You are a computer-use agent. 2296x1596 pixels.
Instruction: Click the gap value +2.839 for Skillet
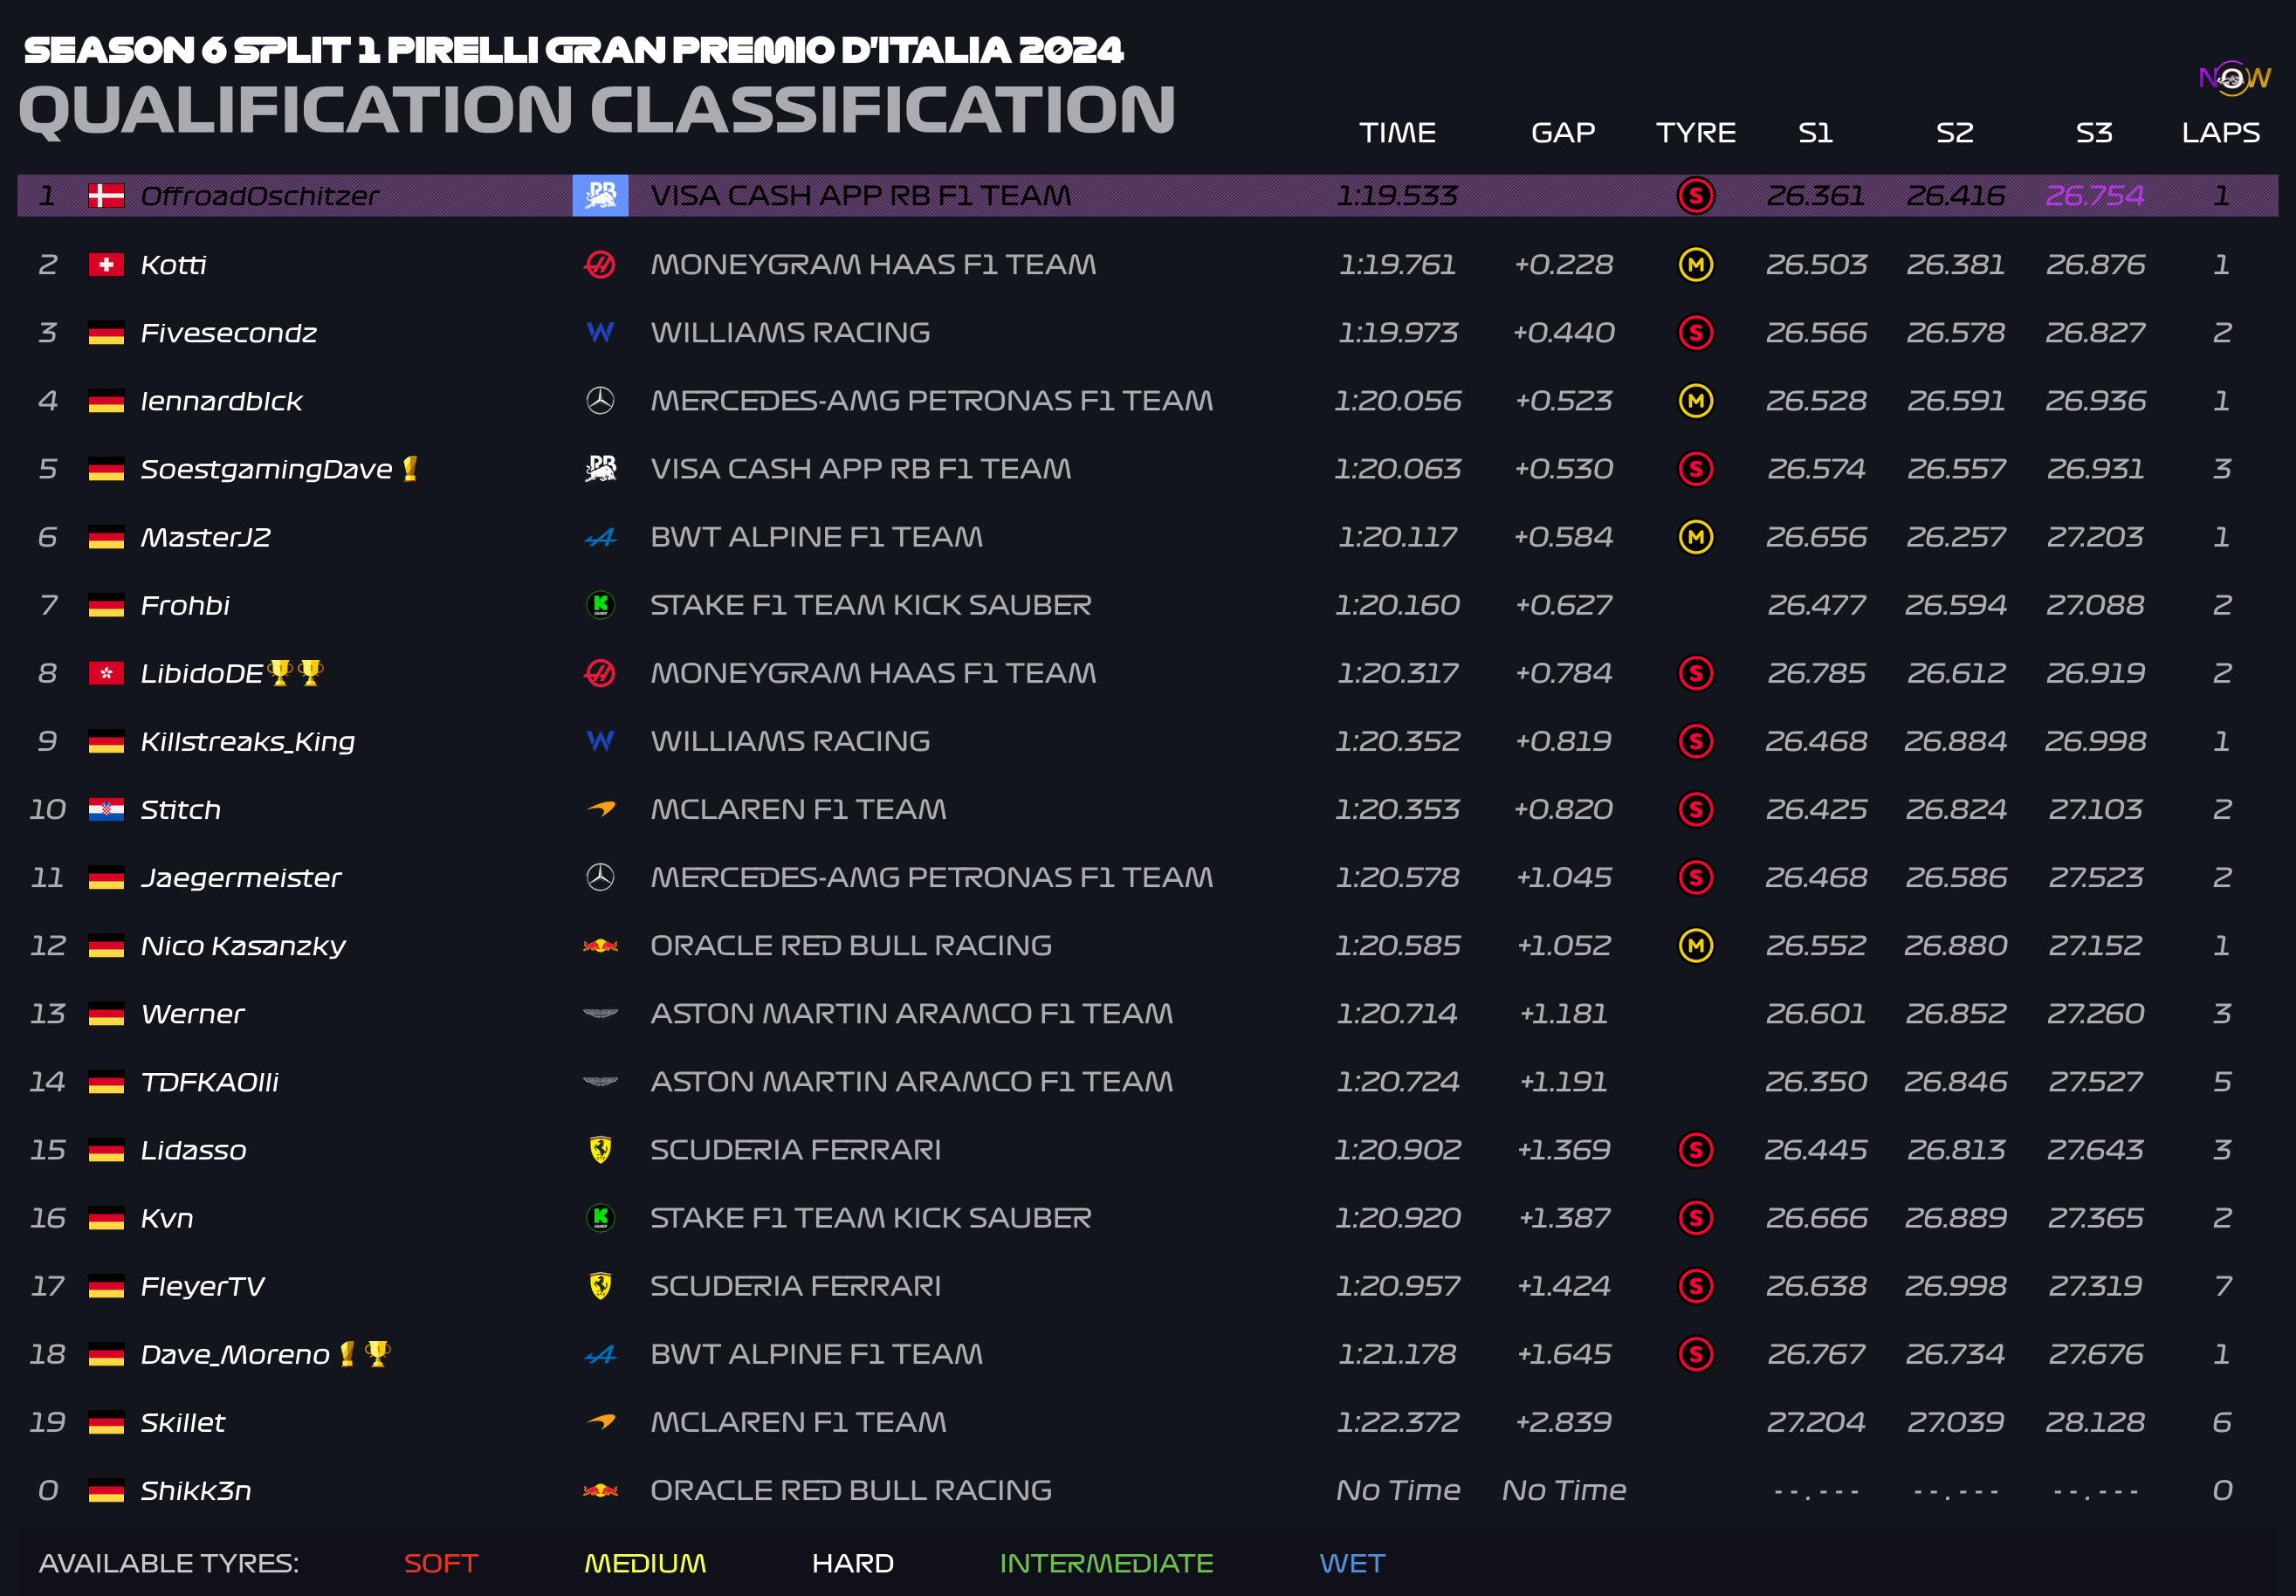(1564, 1422)
